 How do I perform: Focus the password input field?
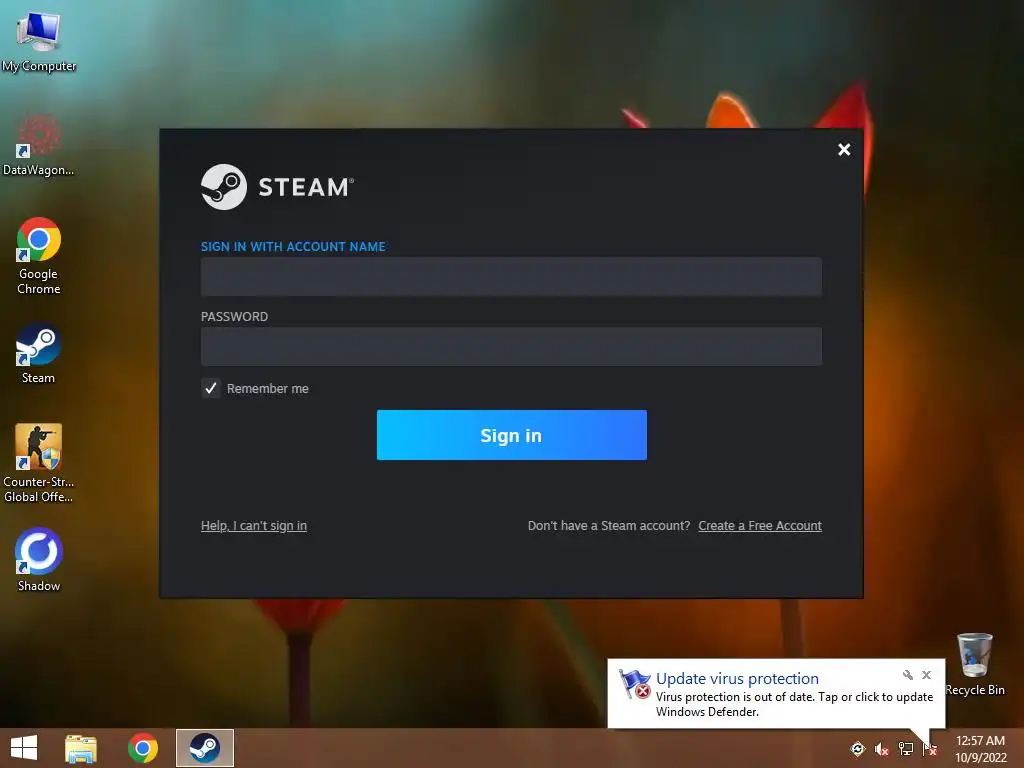[x=511, y=346]
